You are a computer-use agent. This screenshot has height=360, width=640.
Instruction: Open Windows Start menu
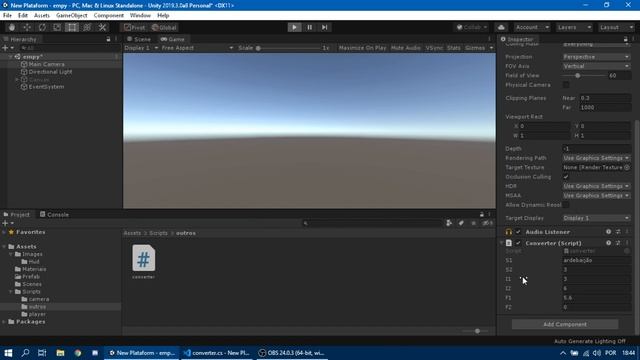[8, 353]
